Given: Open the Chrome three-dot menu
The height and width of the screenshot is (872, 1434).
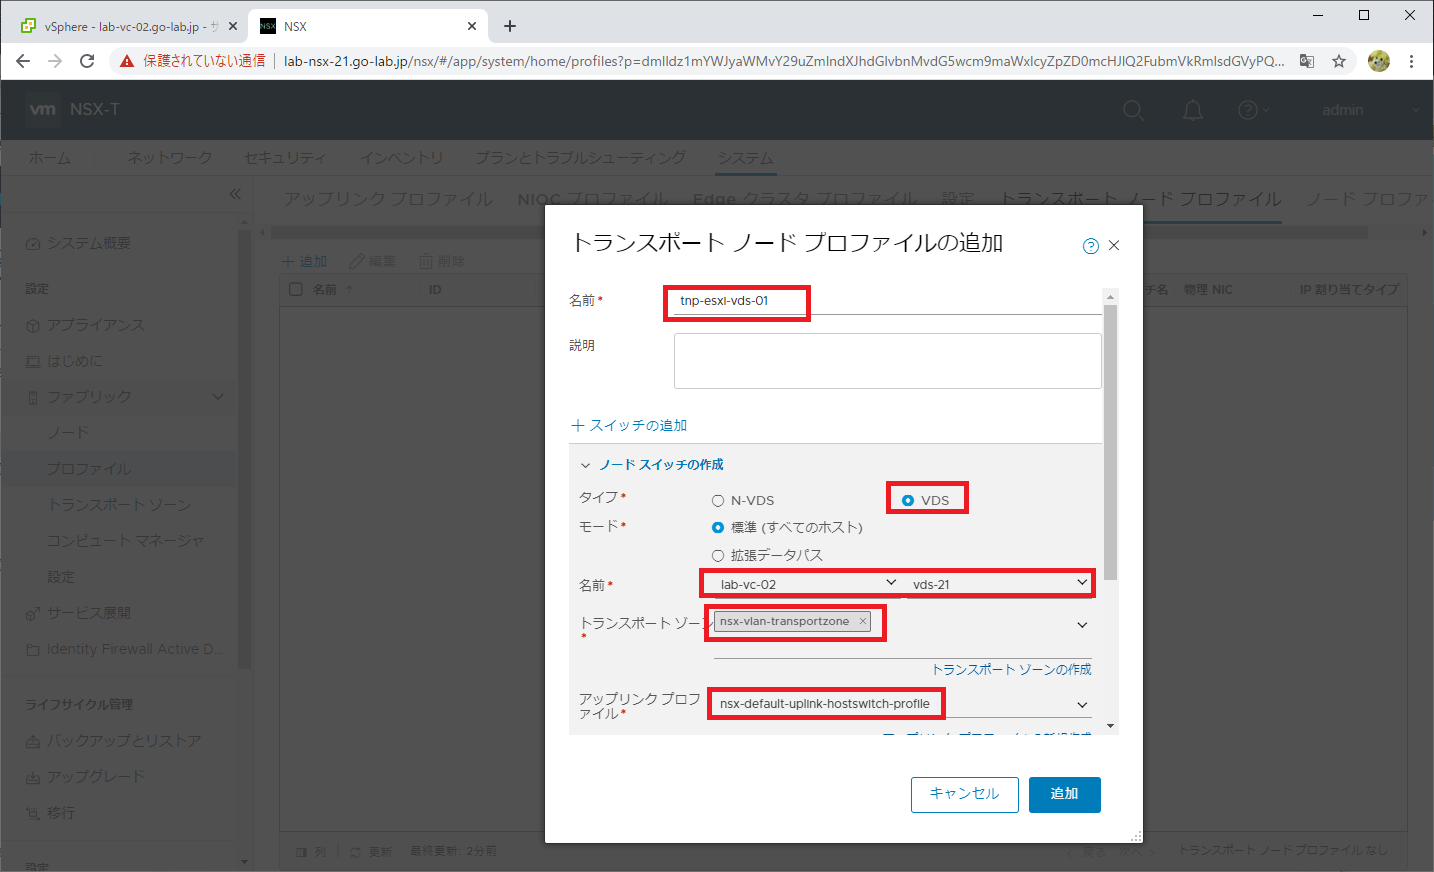Looking at the screenshot, I should point(1411,61).
